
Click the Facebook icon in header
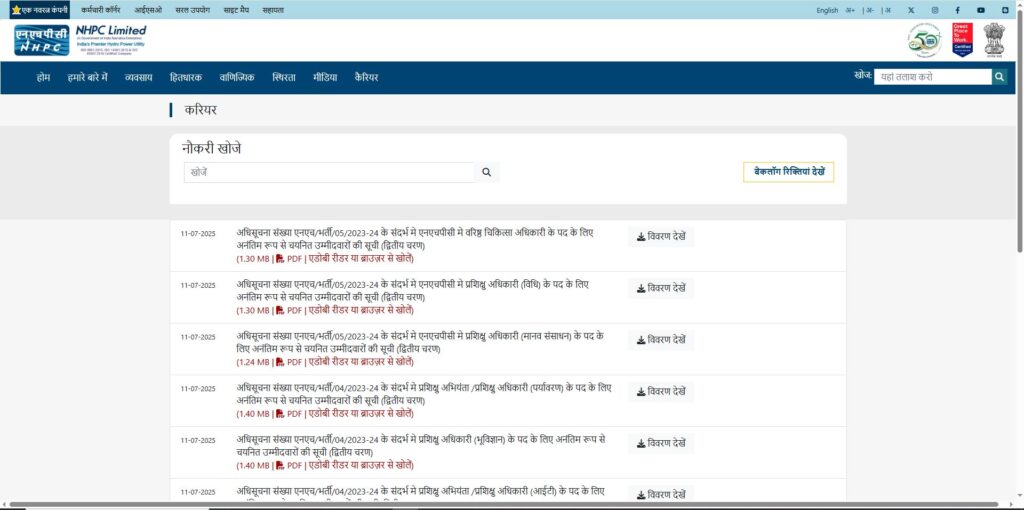coord(958,10)
